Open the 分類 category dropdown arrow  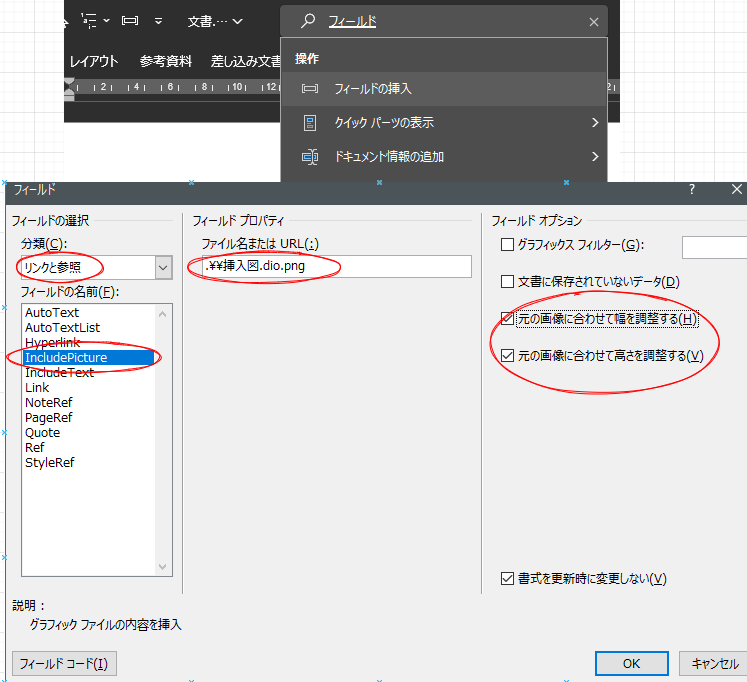[x=163, y=267]
